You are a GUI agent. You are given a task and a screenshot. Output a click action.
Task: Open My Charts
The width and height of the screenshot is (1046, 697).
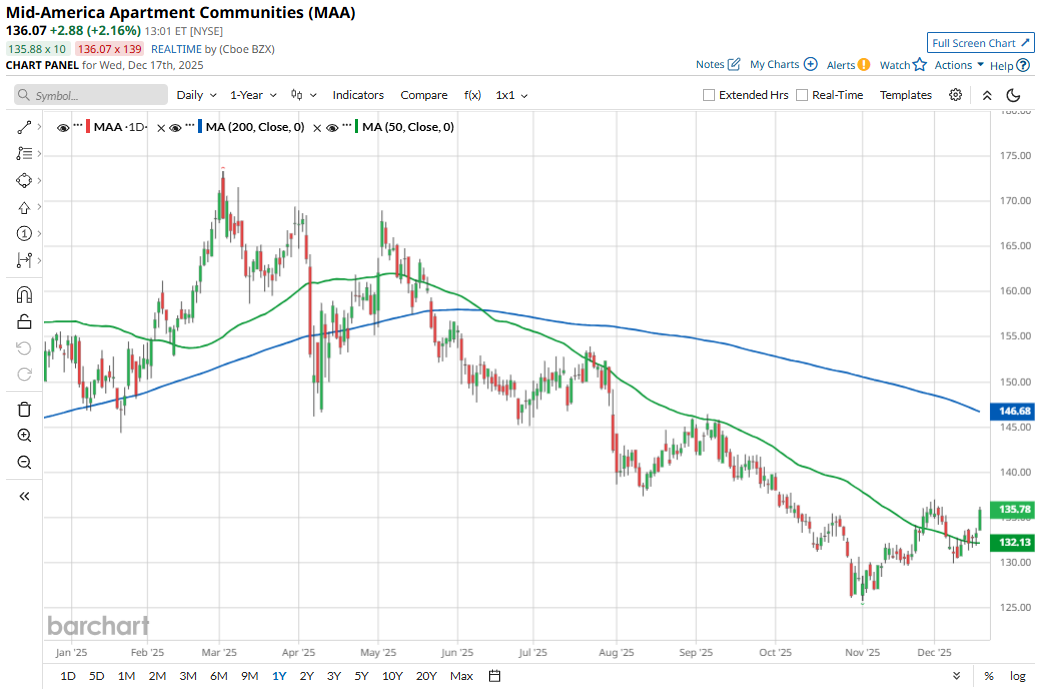pyautogui.click(x=783, y=64)
